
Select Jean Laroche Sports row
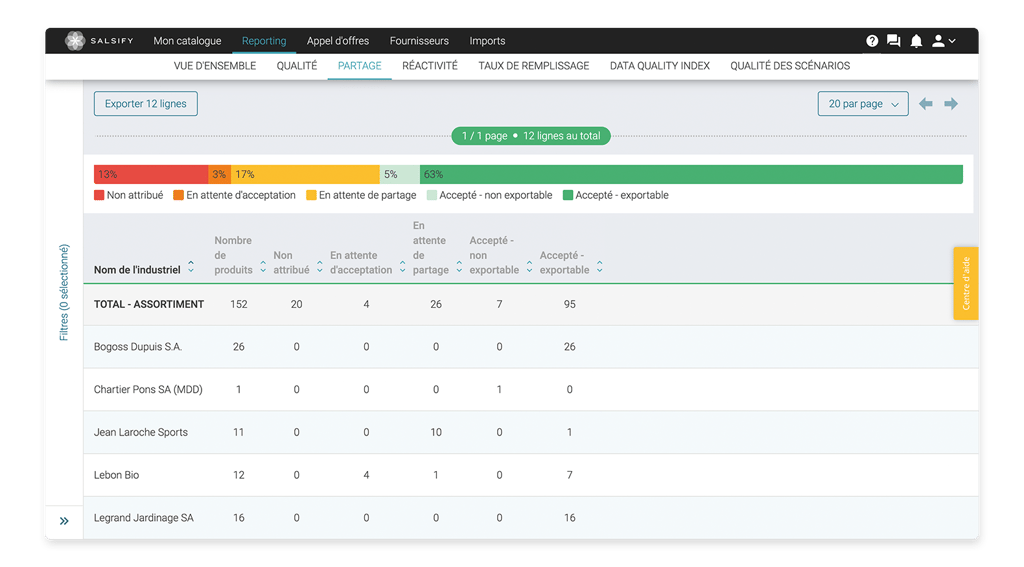click(x=531, y=432)
